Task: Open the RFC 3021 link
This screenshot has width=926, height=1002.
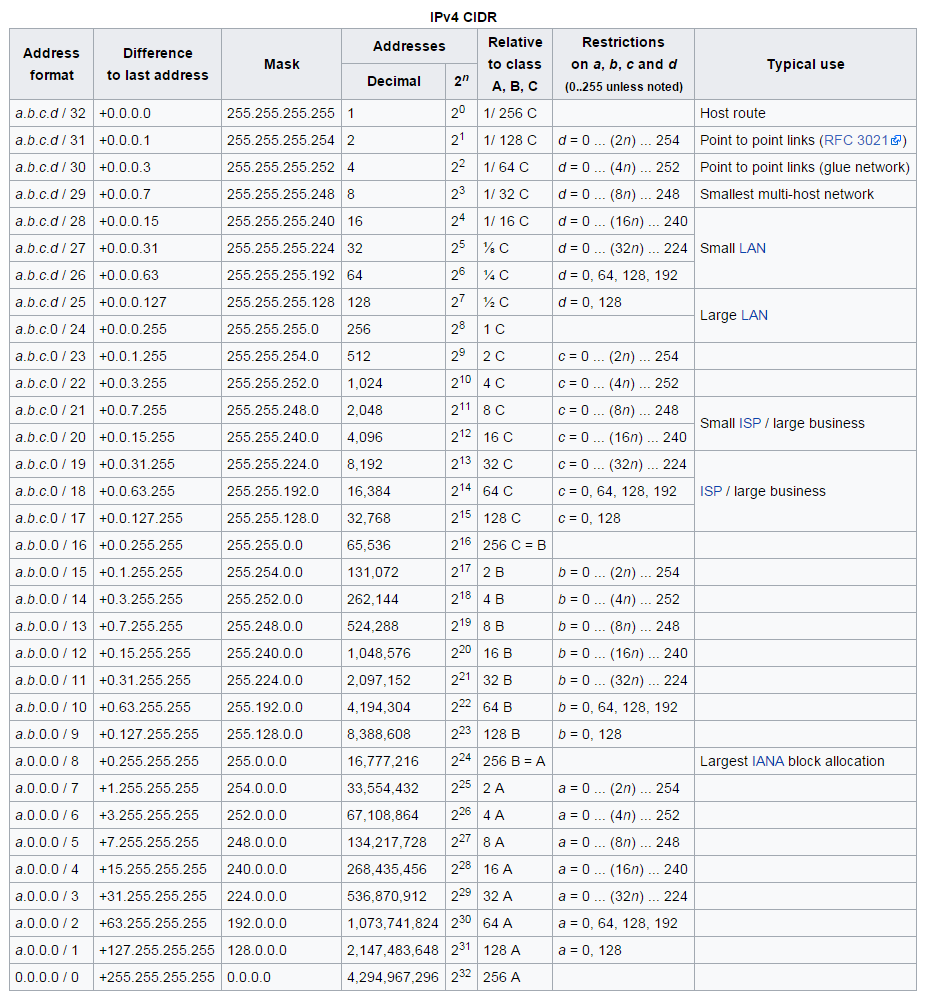Action: click(855, 141)
